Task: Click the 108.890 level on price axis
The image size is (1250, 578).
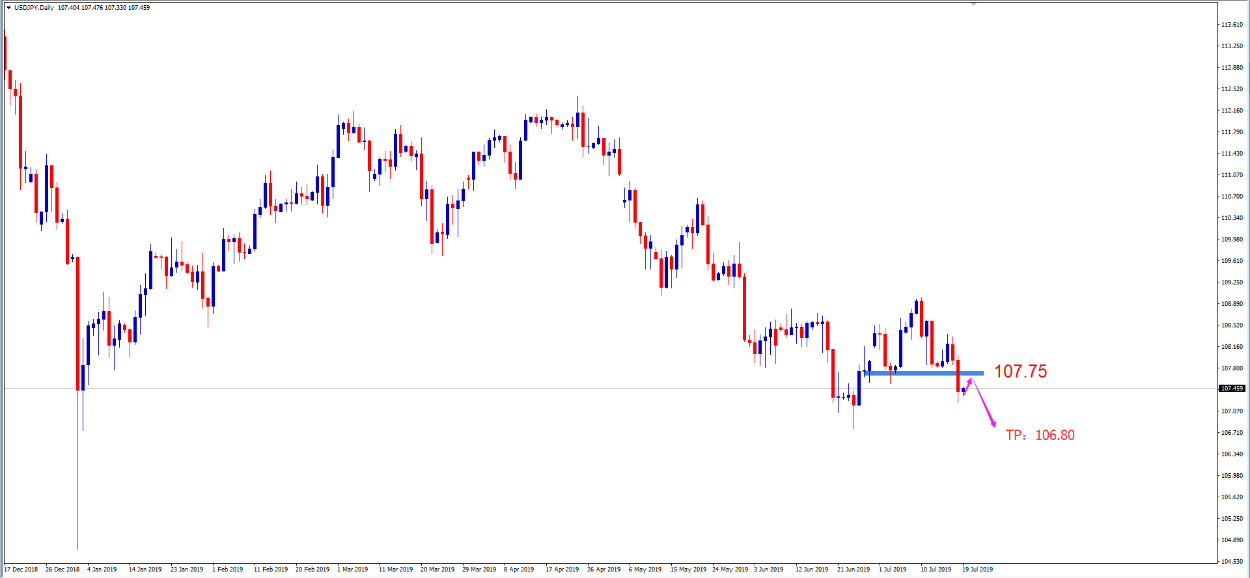Action: coord(1231,304)
